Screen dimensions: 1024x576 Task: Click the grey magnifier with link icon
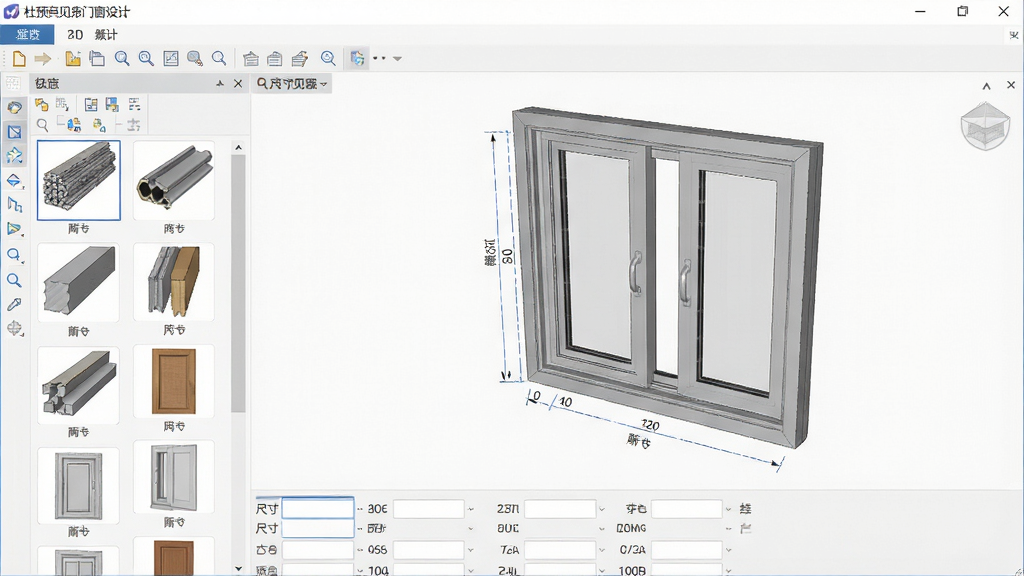tap(195, 59)
